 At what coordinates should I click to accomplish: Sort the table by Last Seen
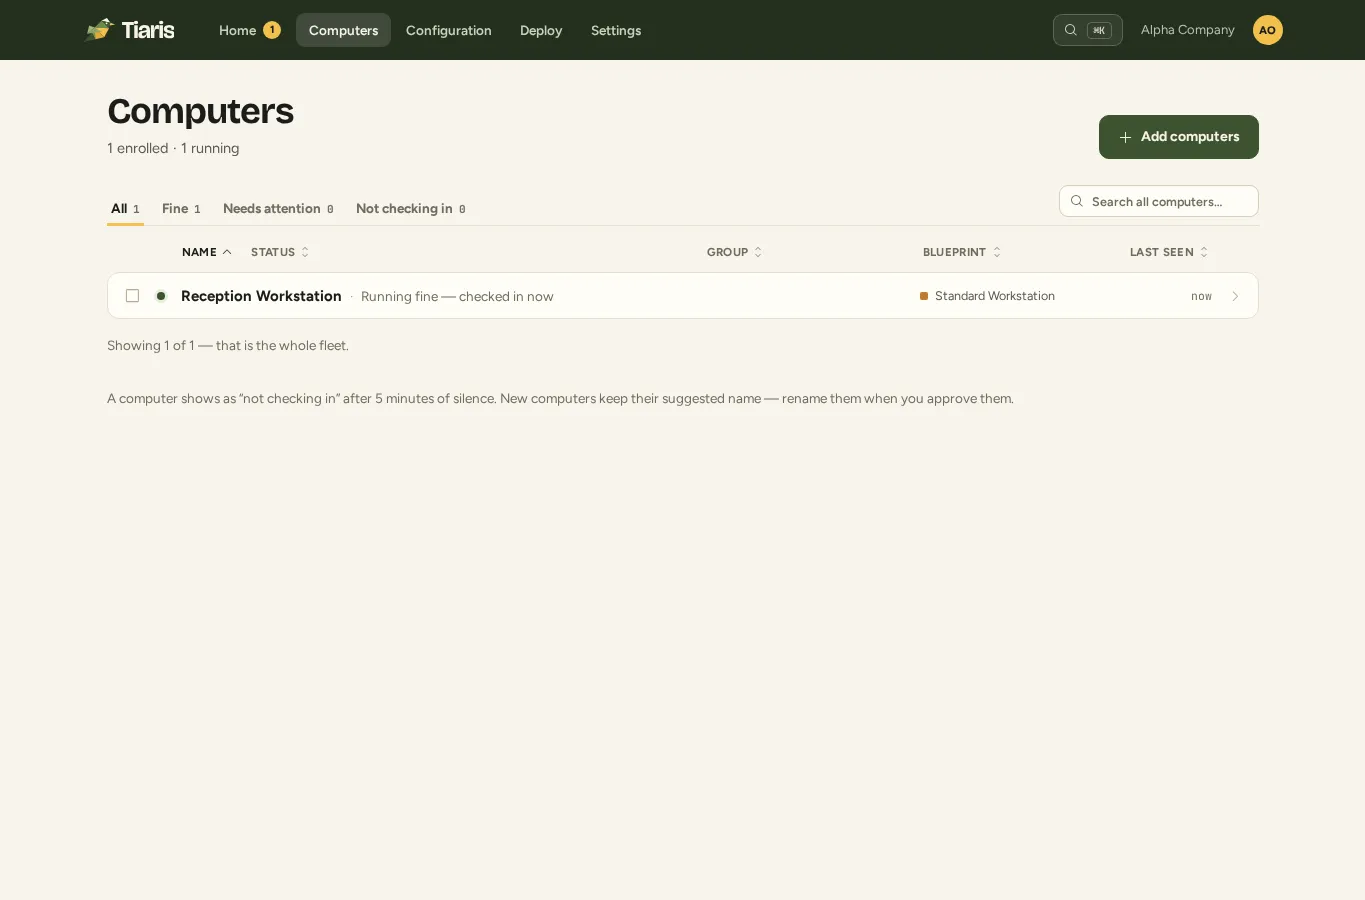tap(1169, 252)
